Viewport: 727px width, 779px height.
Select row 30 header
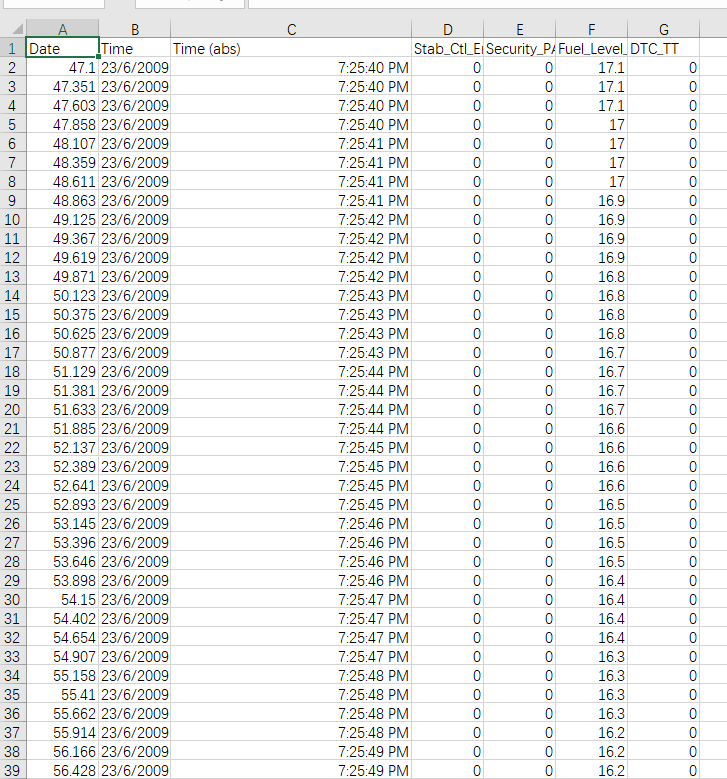click(x=12, y=600)
